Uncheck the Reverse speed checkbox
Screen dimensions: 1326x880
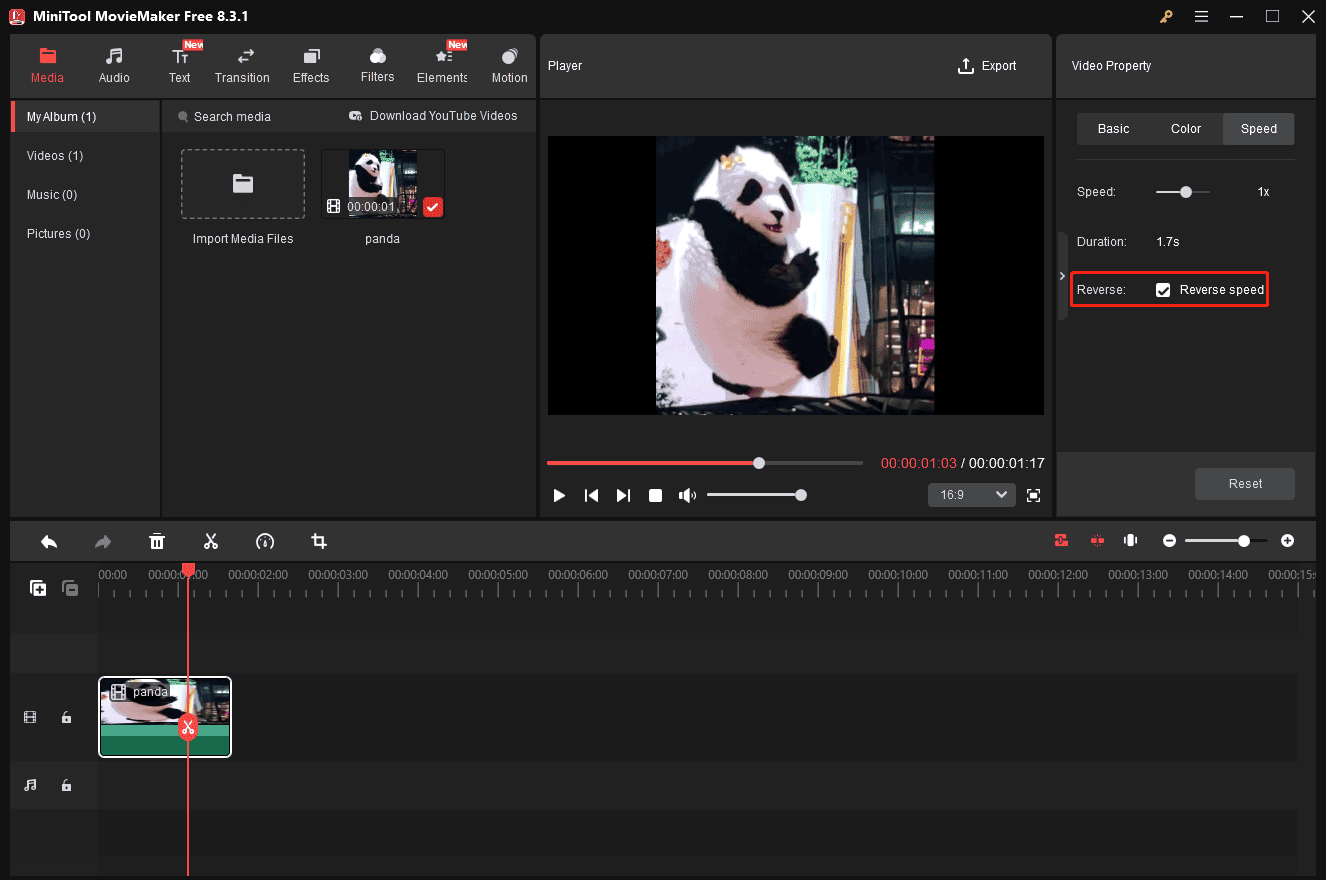[x=1162, y=289]
